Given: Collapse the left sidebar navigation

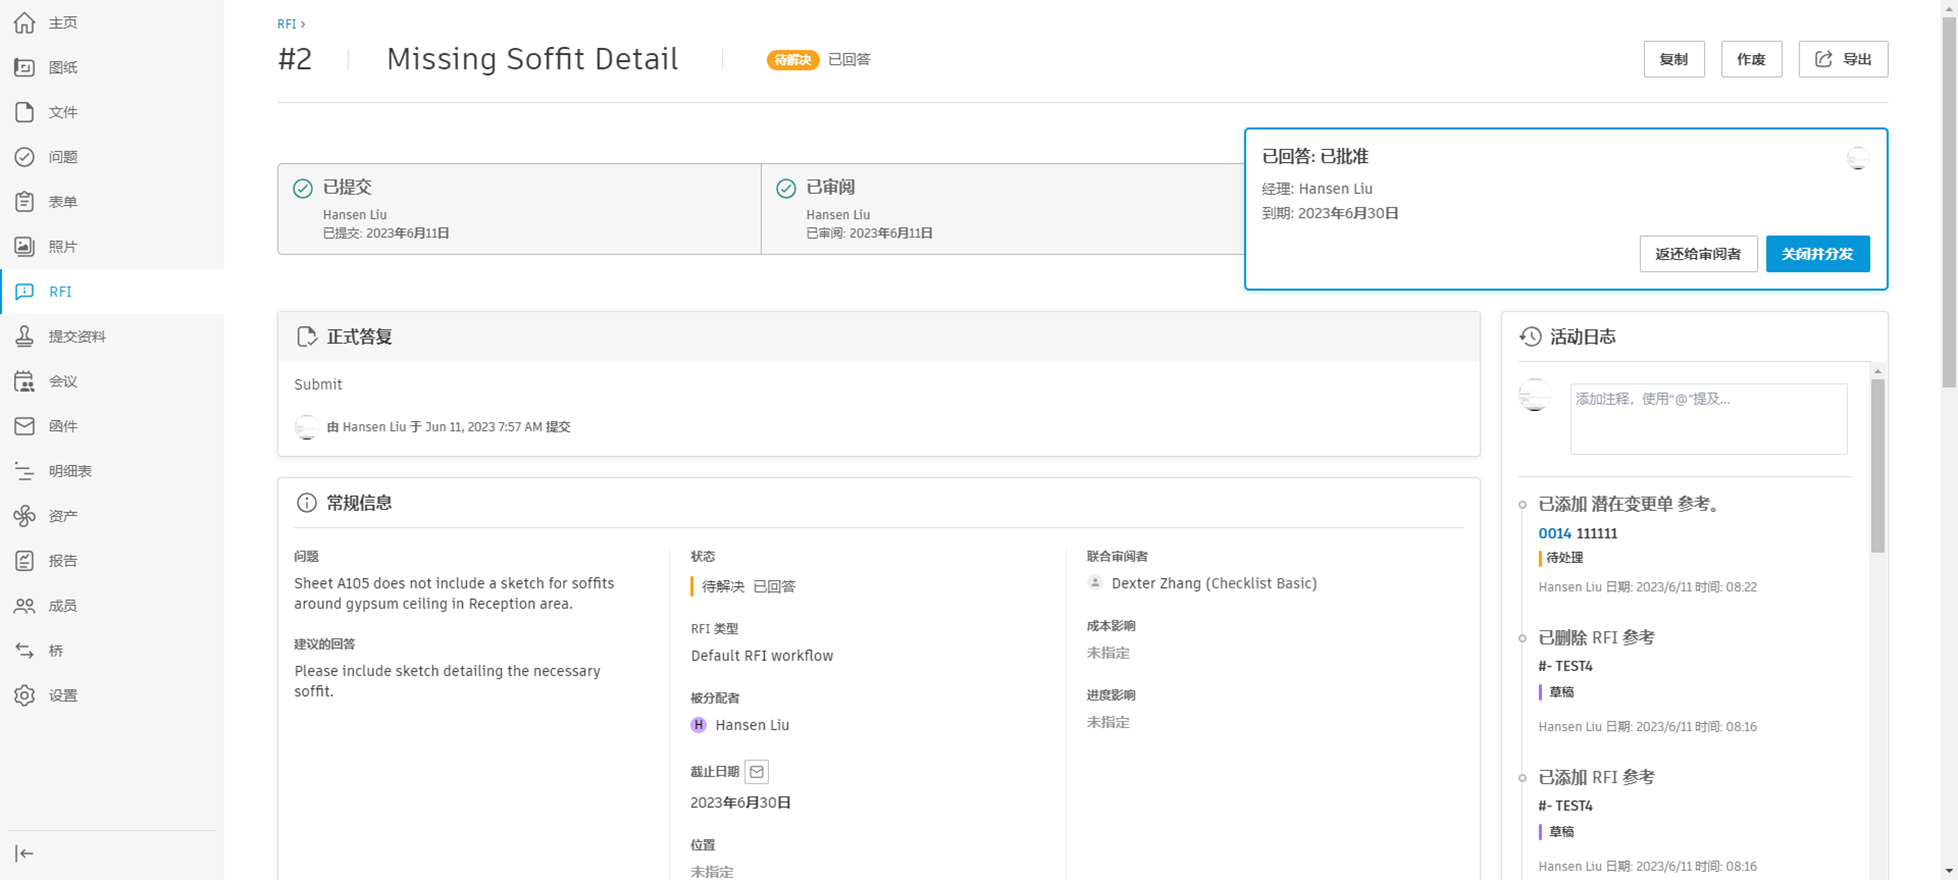Looking at the screenshot, I should [25, 853].
